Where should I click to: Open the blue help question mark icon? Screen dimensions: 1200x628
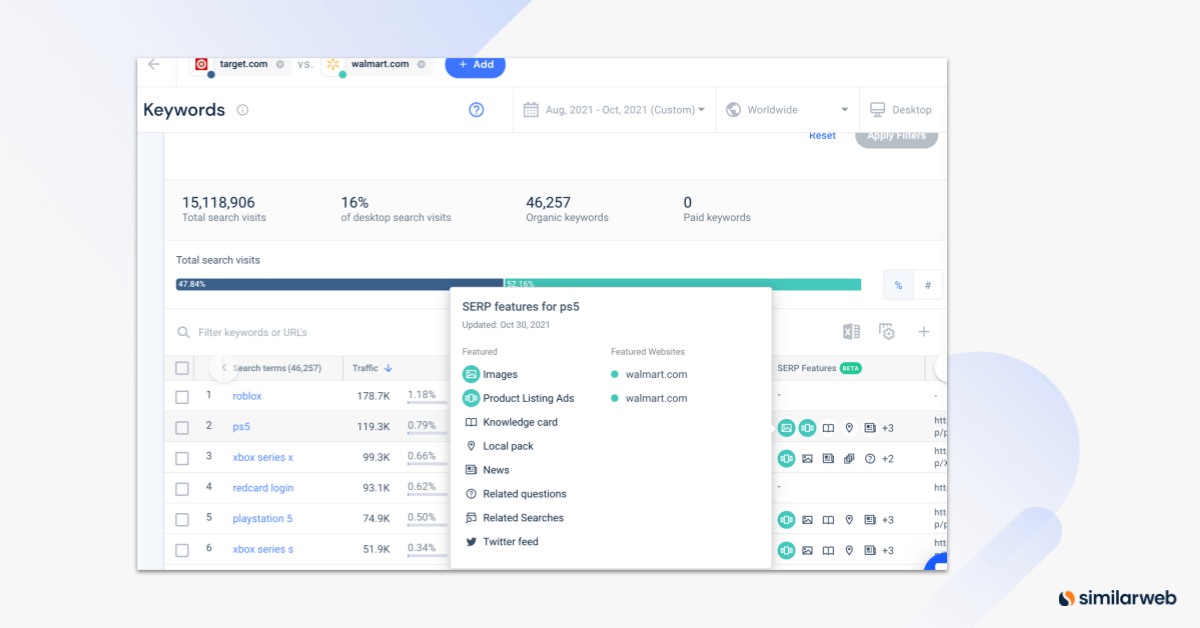pyautogui.click(x=476, y=110)
